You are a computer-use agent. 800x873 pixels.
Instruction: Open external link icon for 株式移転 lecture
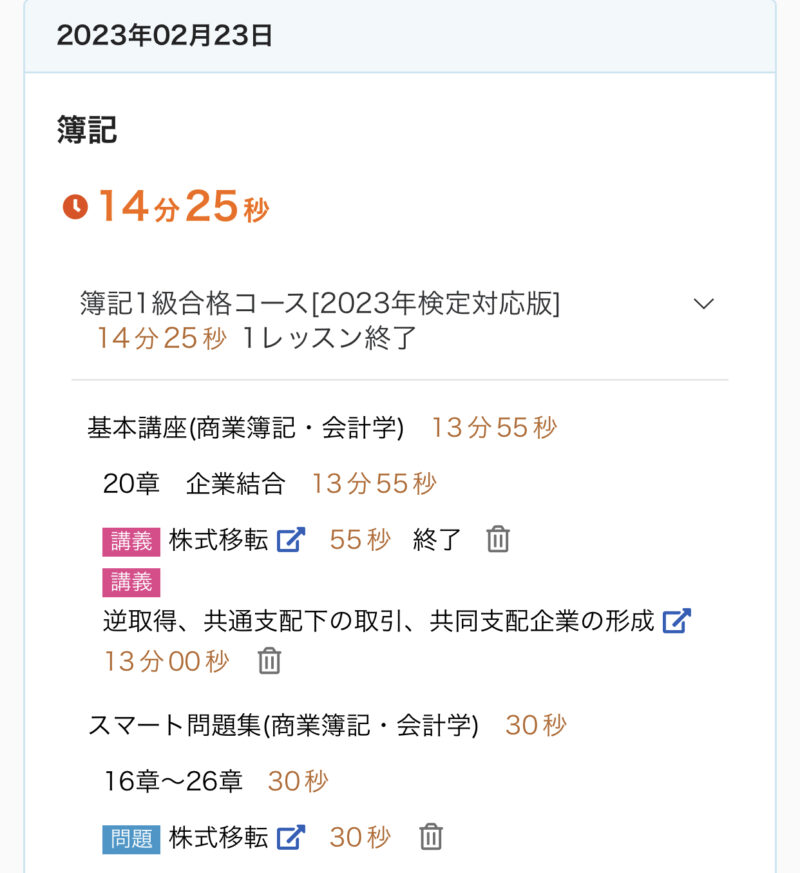coord(290,540)
